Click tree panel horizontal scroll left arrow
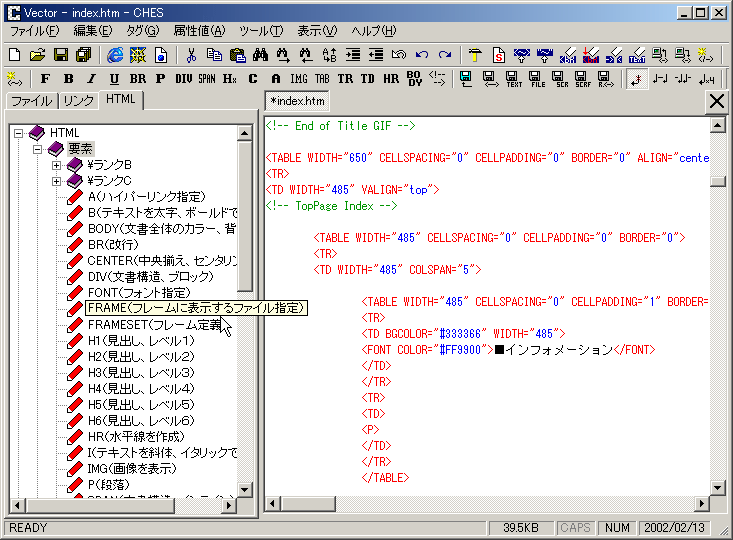 (x=17, y=505)
